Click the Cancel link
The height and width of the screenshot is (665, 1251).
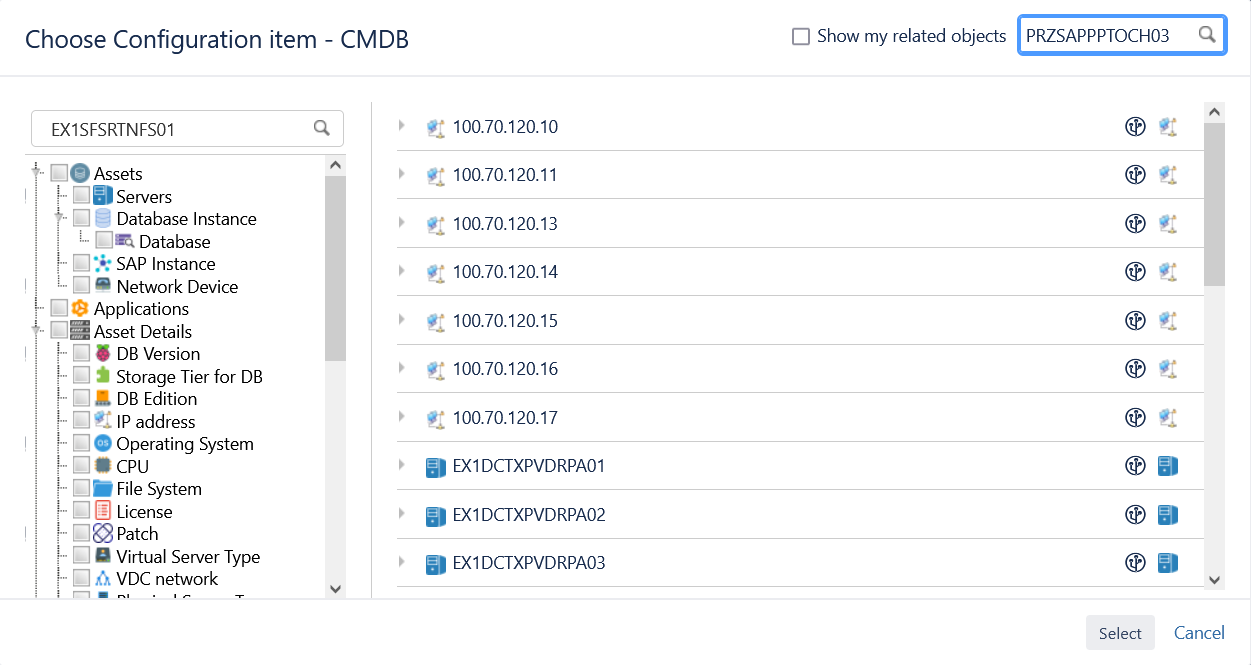tap(1199, 633)
